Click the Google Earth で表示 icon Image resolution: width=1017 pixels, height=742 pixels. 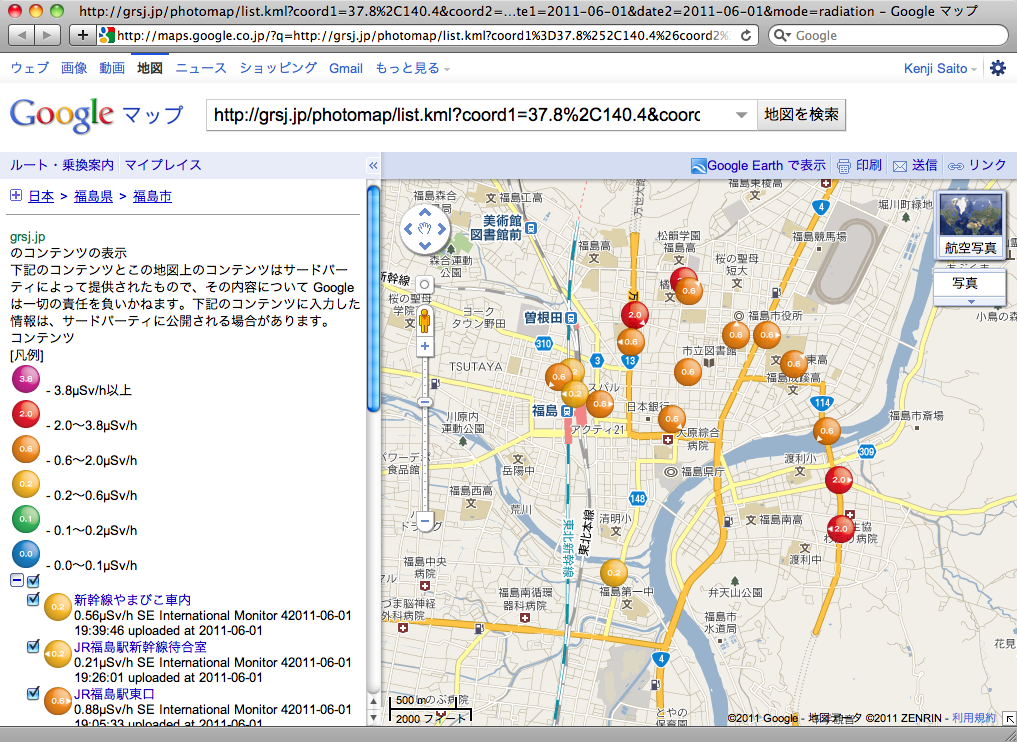tap(699, 166)
